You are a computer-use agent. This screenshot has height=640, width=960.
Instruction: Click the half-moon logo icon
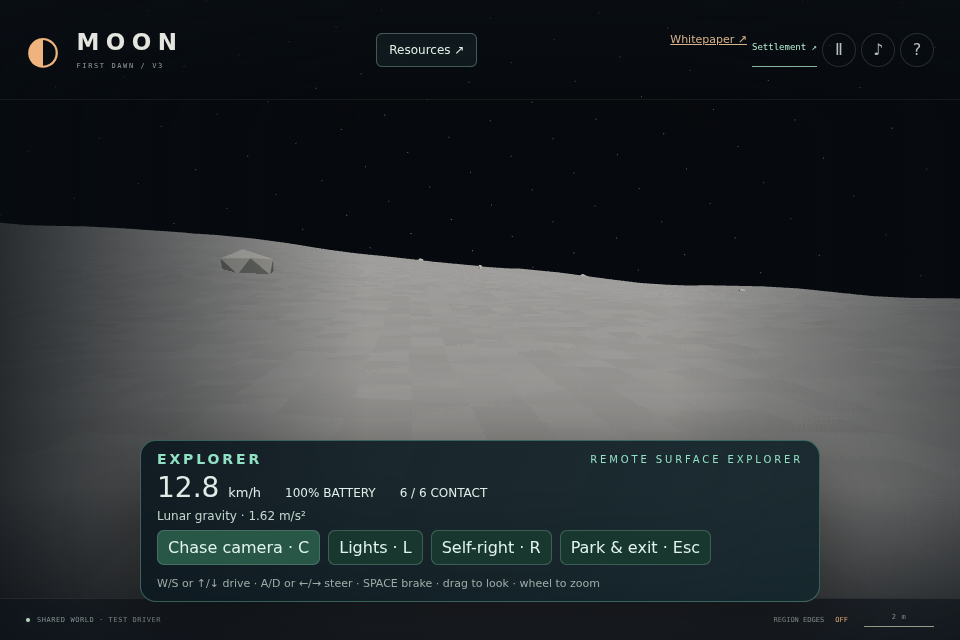point(43,53)
